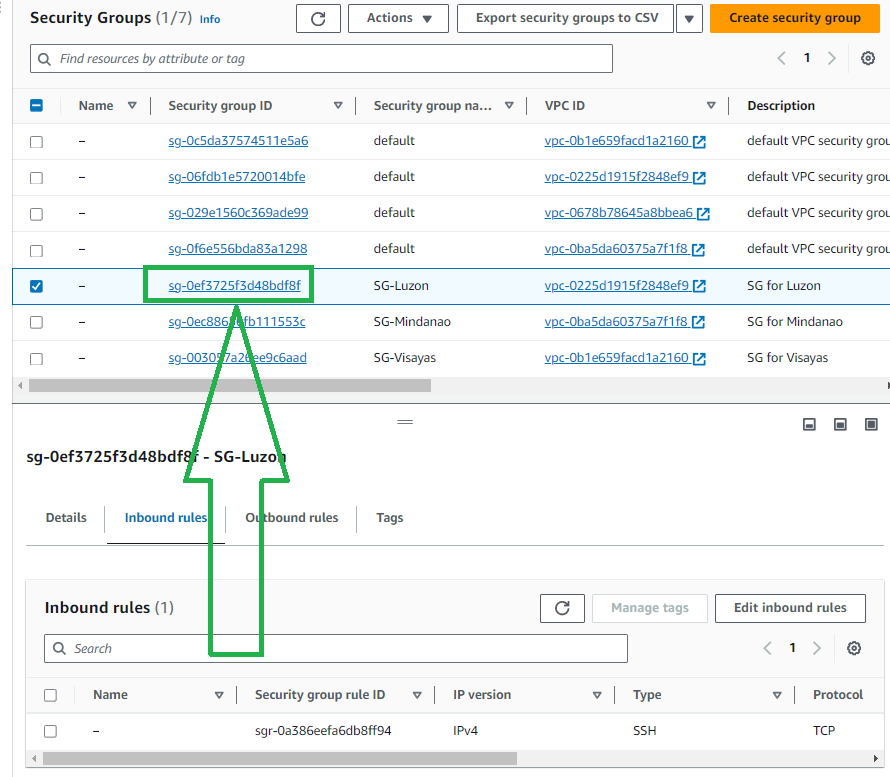Open security group sg-0ef3725f3d48bdf8f link

(x=234, y=285)
